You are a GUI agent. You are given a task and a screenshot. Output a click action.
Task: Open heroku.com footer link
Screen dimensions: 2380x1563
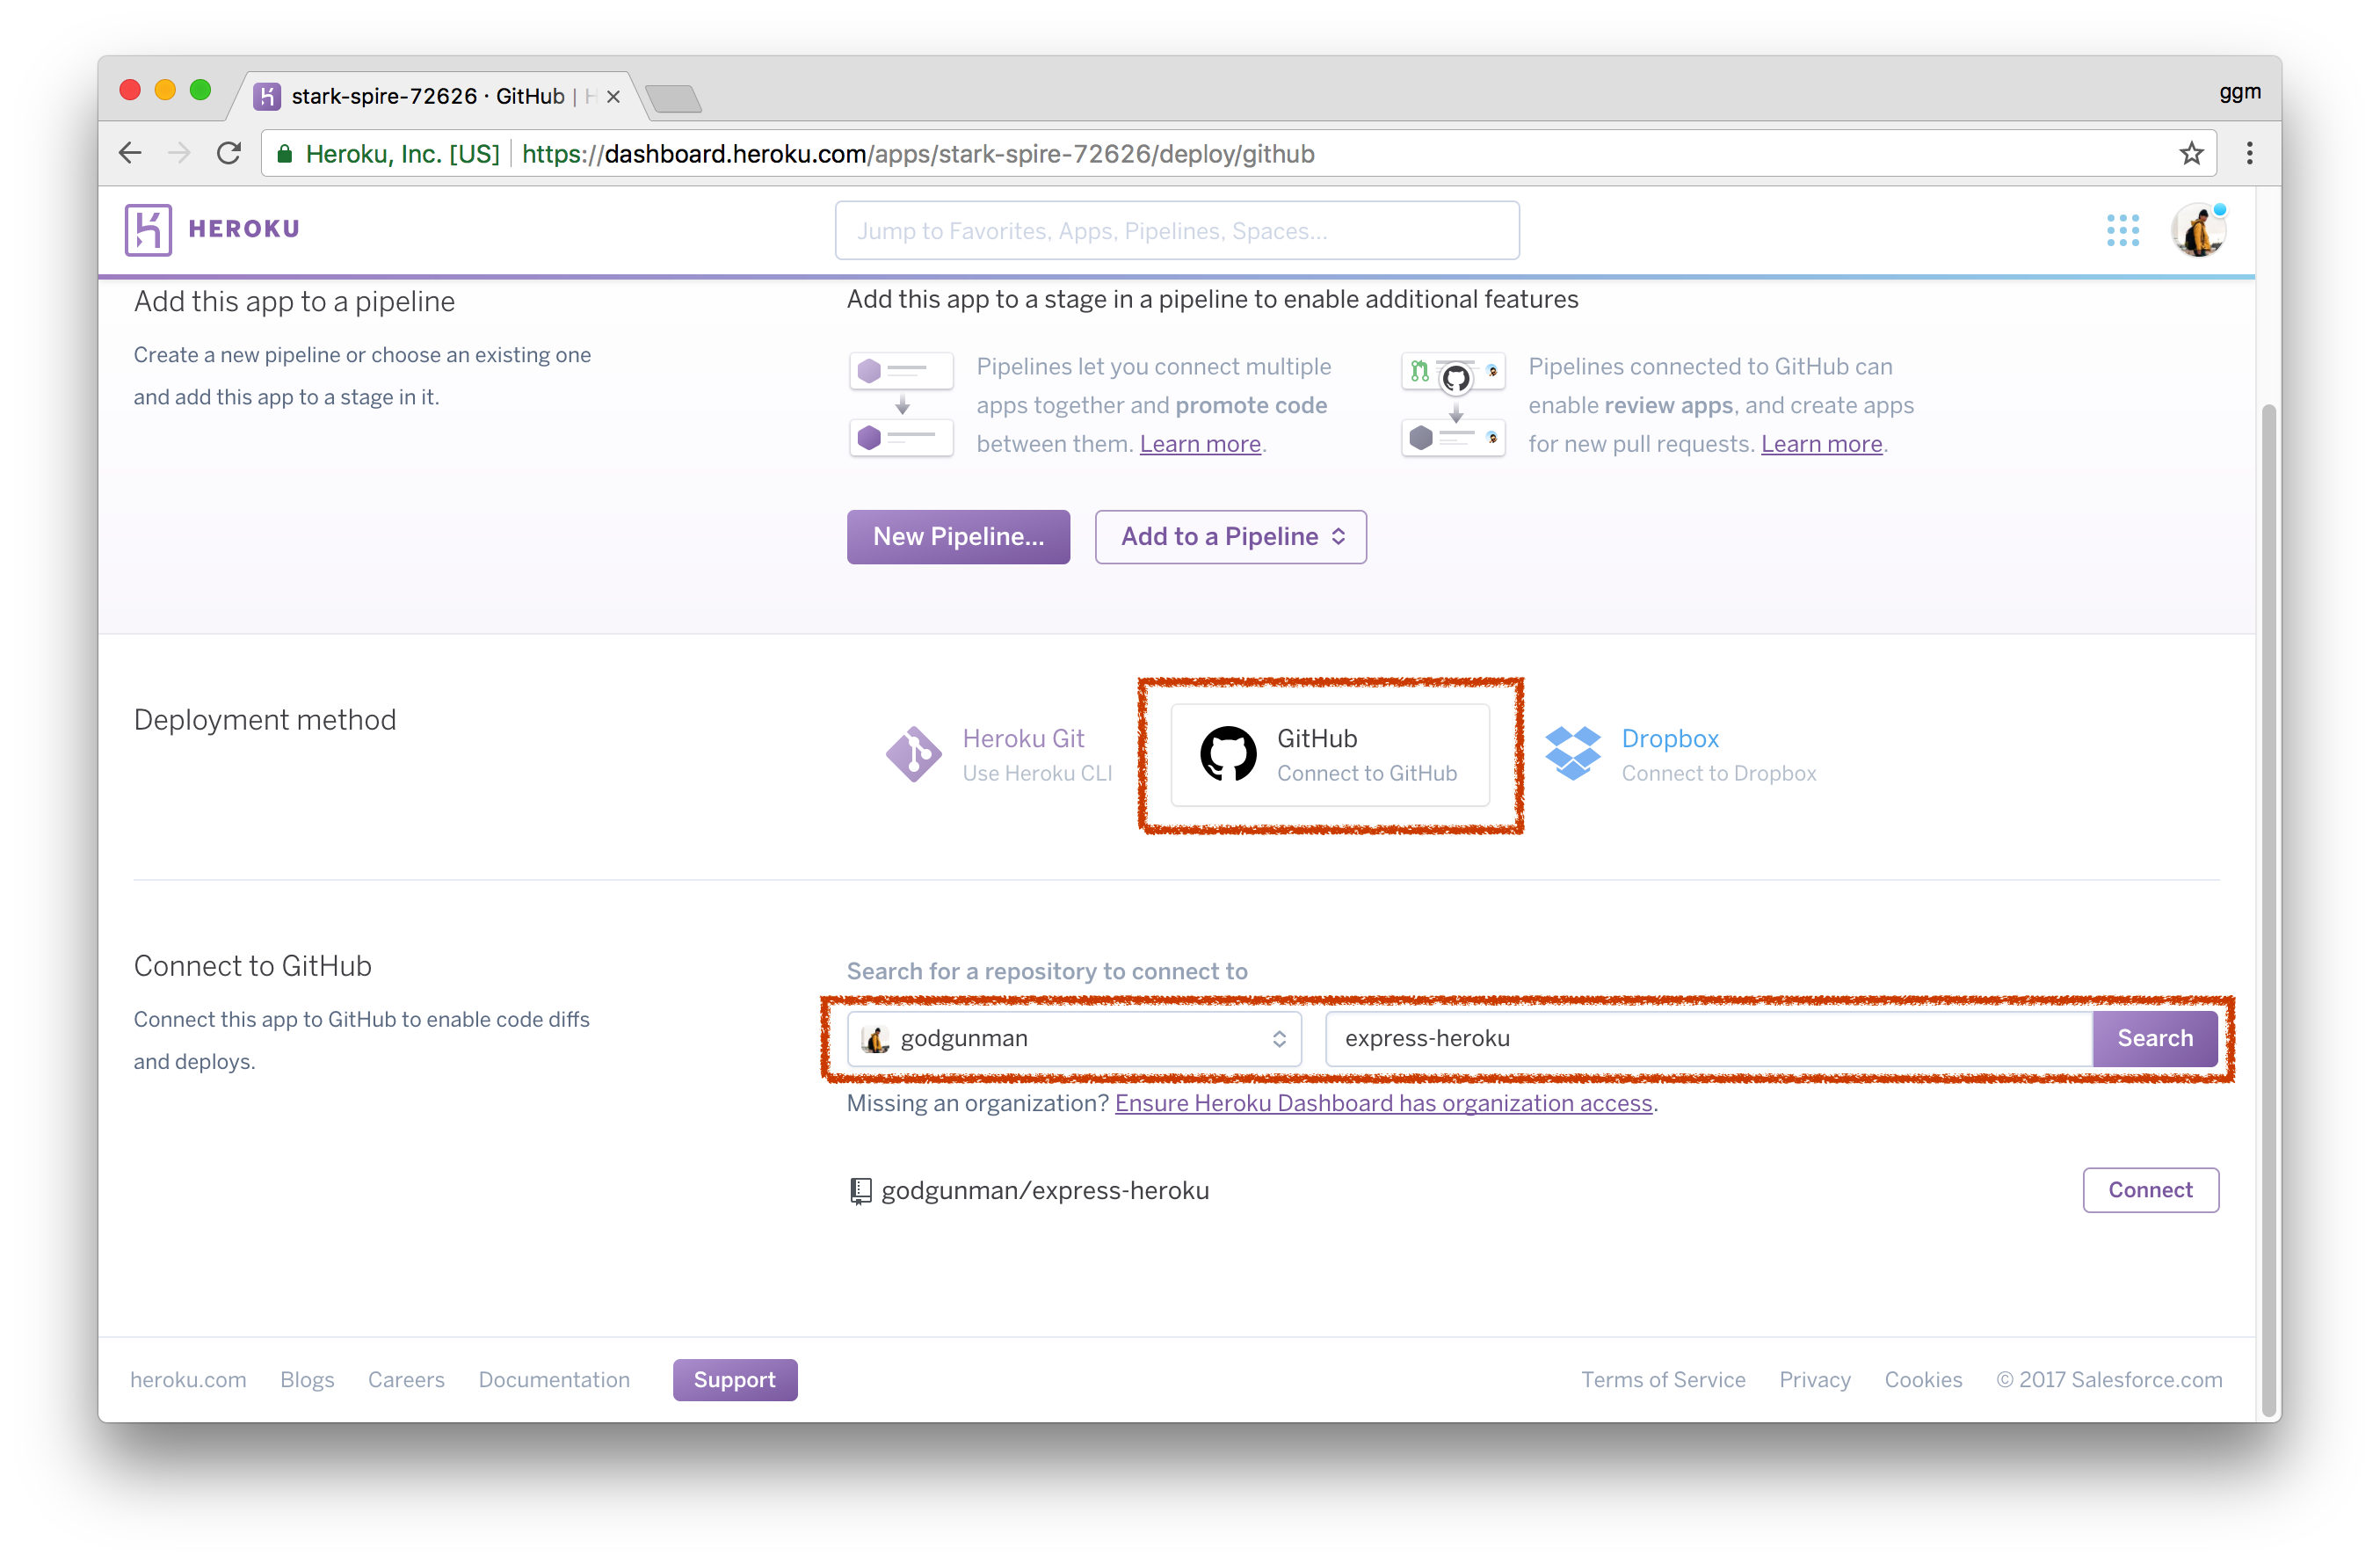tap(188, 1380)
